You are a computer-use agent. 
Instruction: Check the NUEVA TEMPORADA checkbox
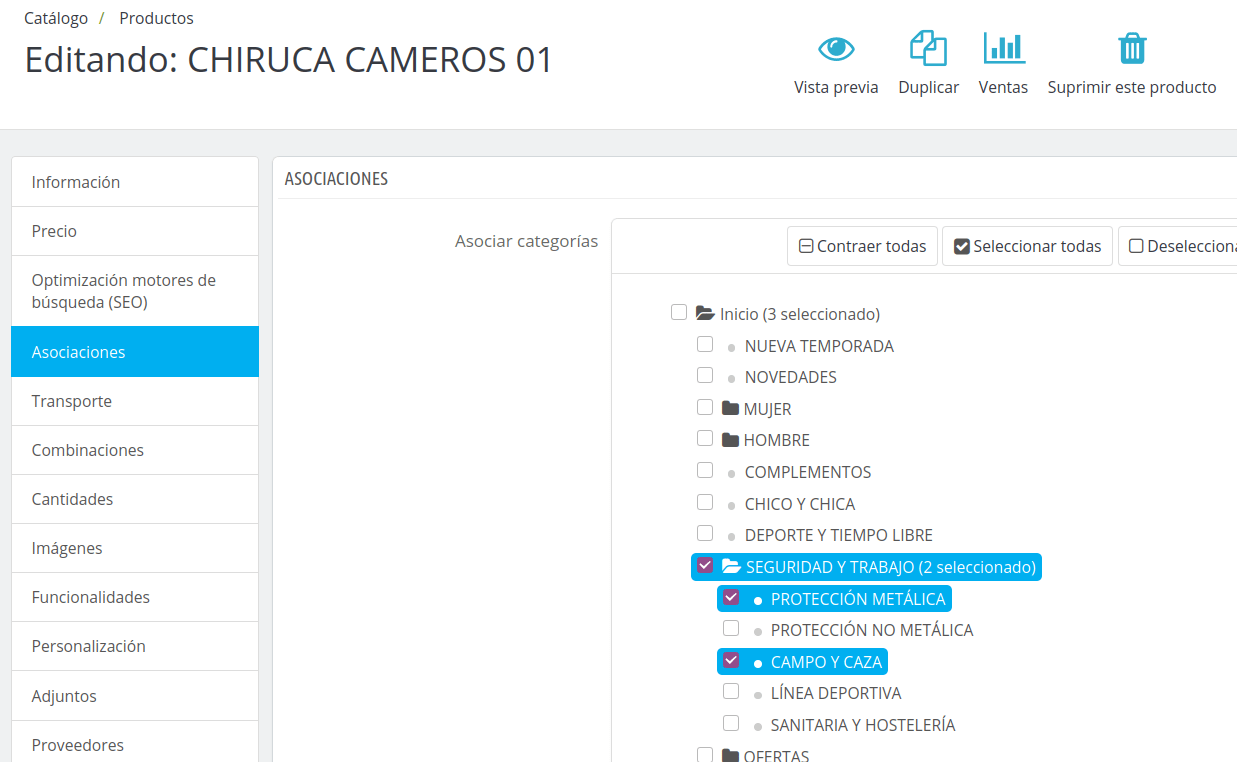[705, 344]
